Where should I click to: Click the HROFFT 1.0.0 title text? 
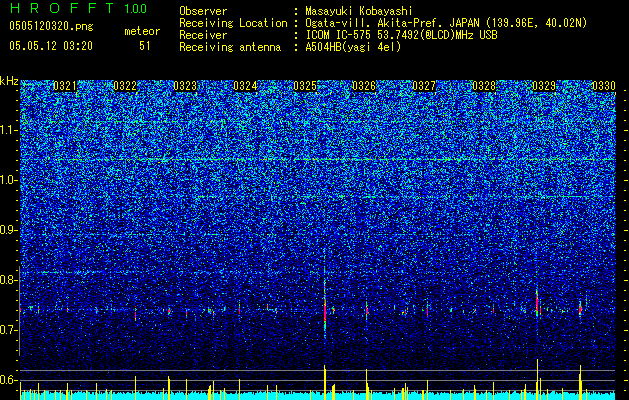click(x=79, y=8)
